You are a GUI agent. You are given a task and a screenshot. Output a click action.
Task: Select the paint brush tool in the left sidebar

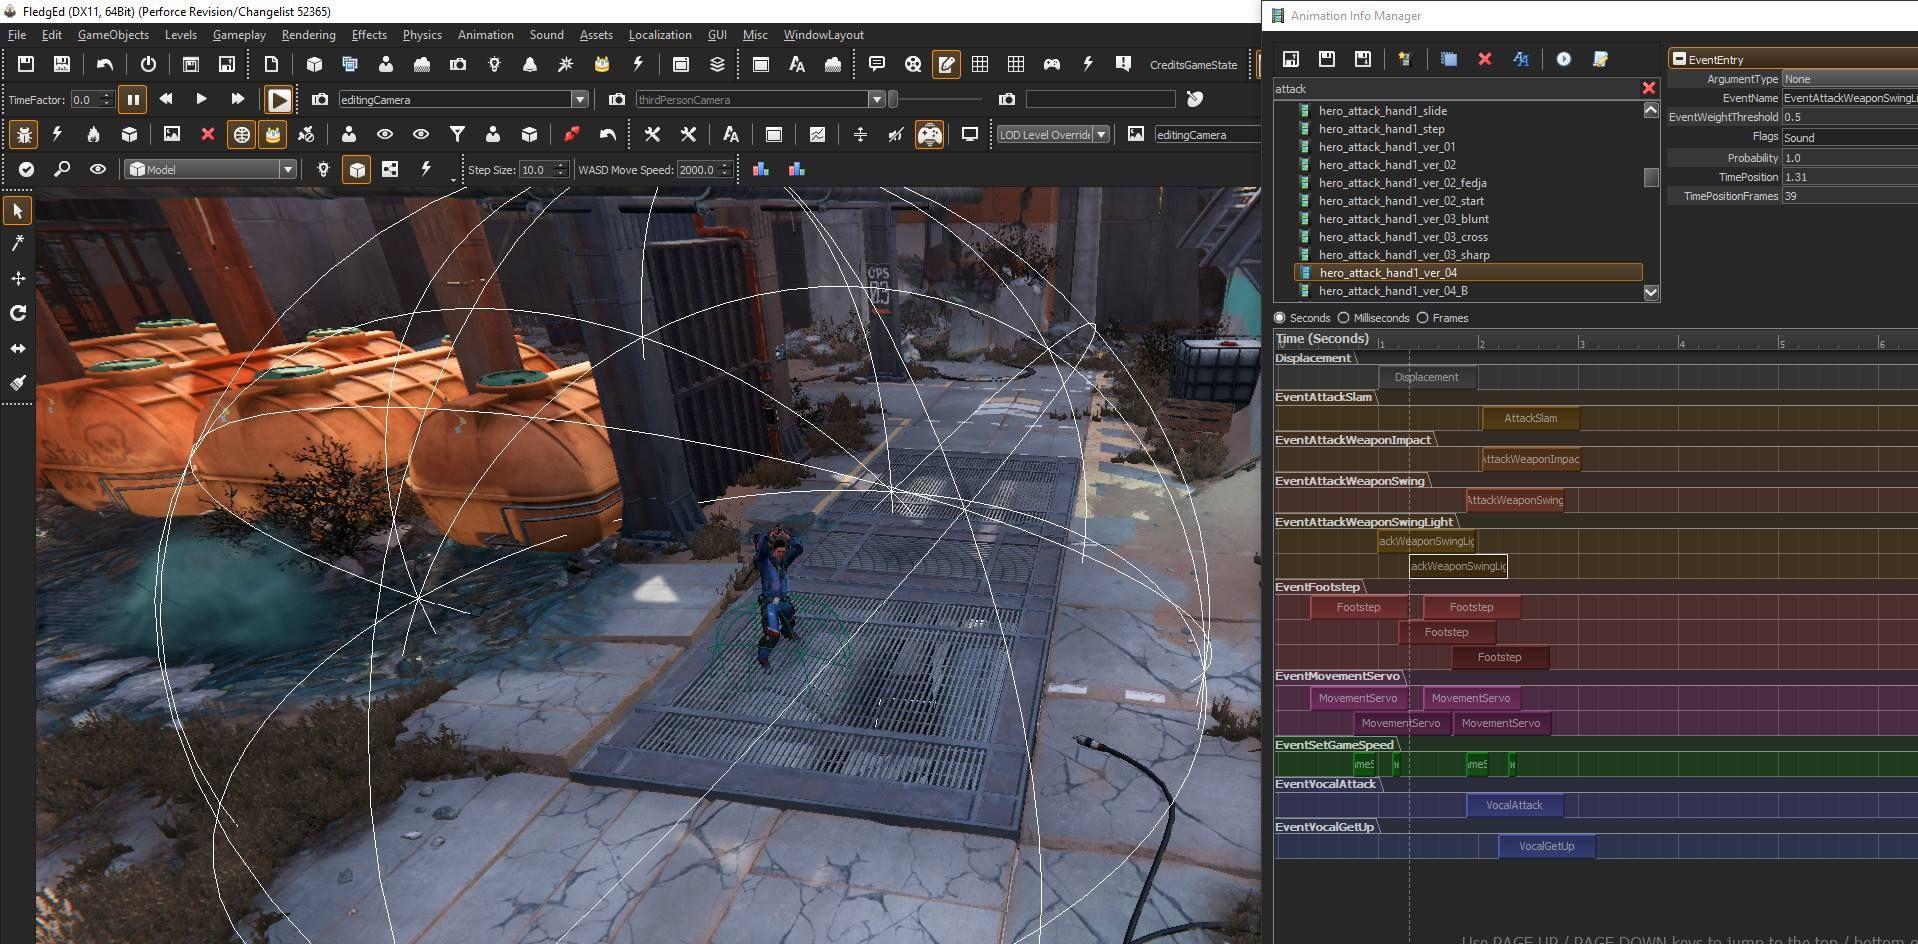(x=18, y=382)
